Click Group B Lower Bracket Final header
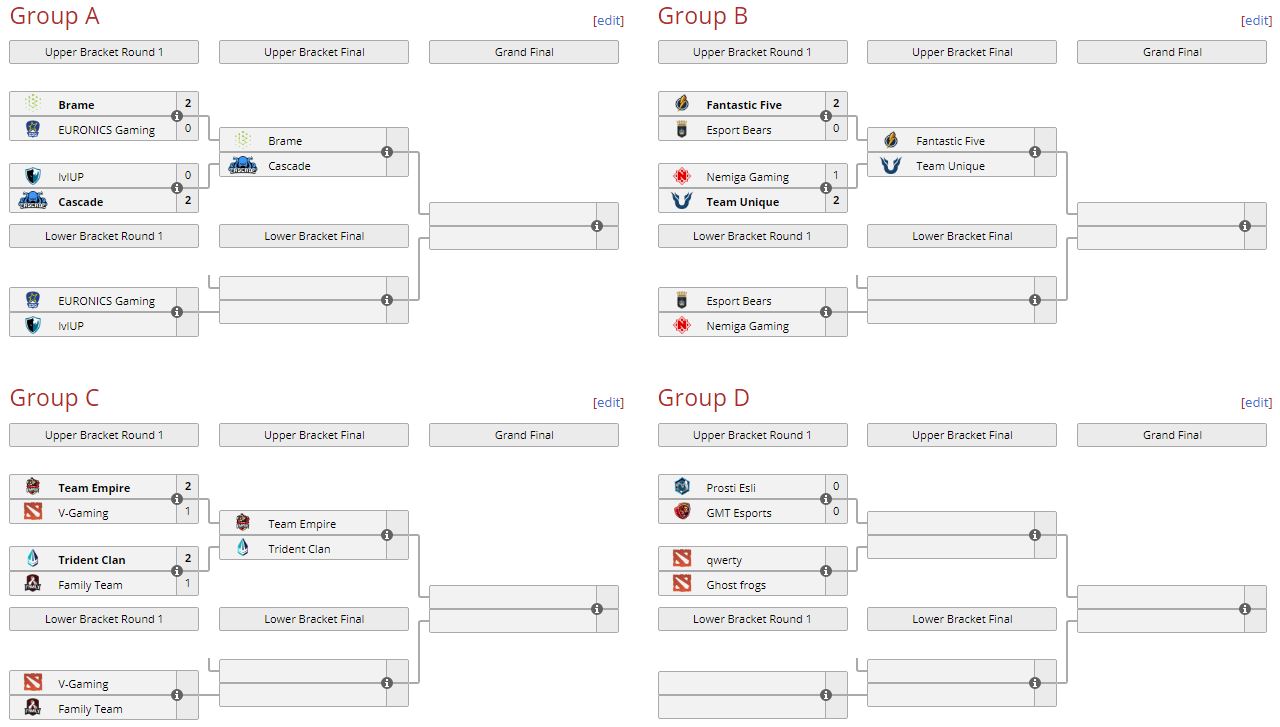Image resolution: width=1280 pixels, height=727 pixels. 962,236
